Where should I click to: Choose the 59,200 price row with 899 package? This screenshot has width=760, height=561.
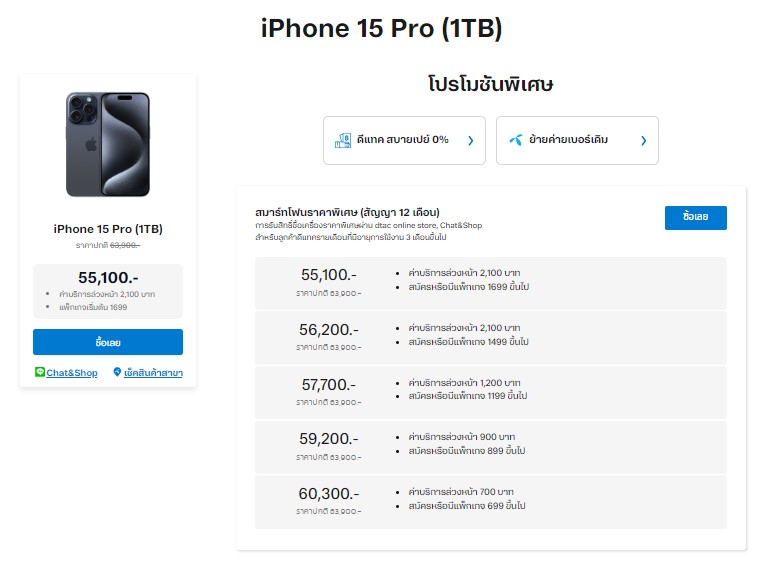[490, 447]
